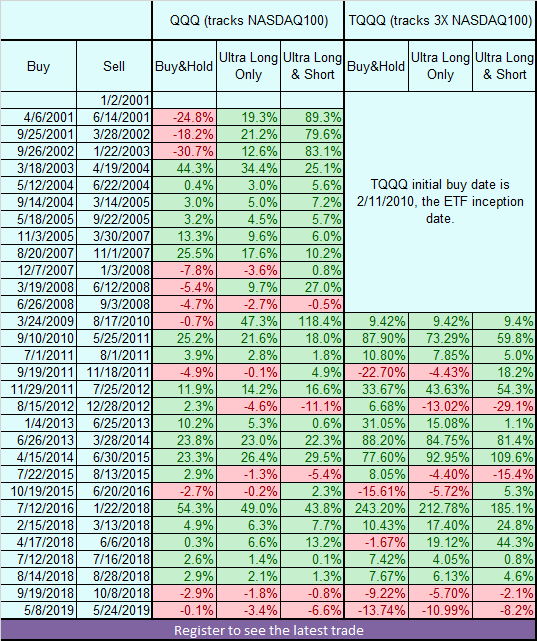Select the 118.4% Ultra Long & Short cell
Image resolution: width=537 pixels, height=641 pixels.
click(312, 321)
